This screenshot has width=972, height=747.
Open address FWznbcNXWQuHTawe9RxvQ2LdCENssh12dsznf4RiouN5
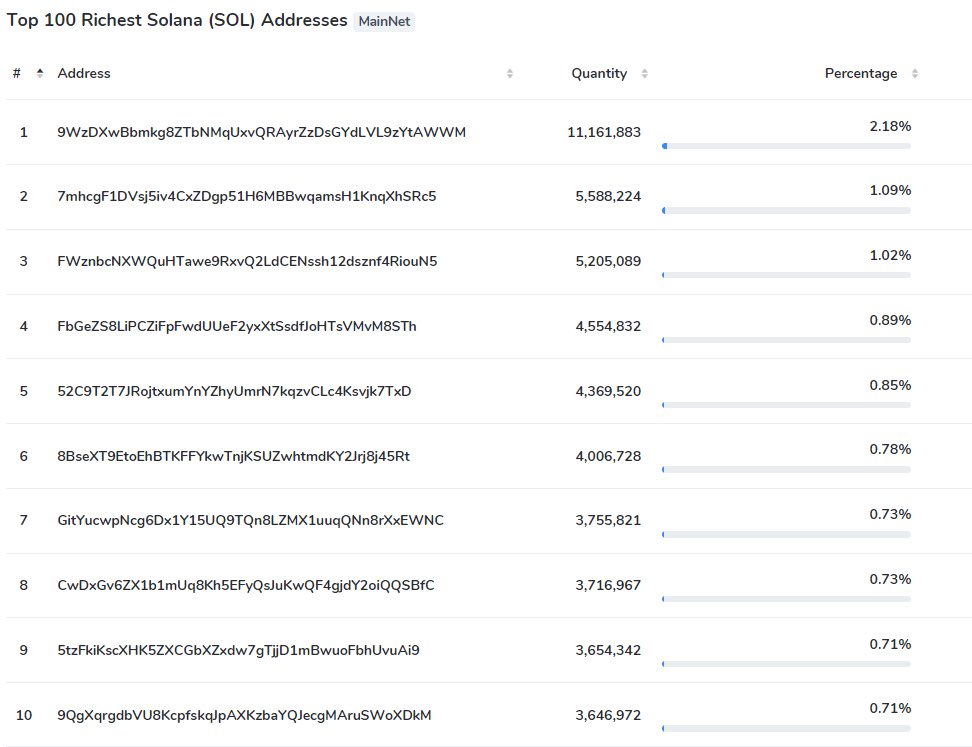coord(247,261)
